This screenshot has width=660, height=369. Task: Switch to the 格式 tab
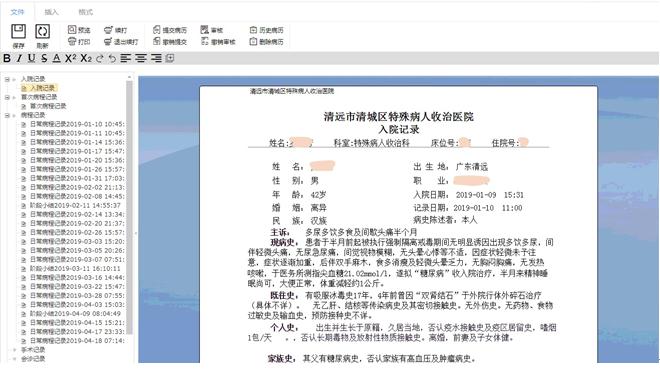click(85, 12)
